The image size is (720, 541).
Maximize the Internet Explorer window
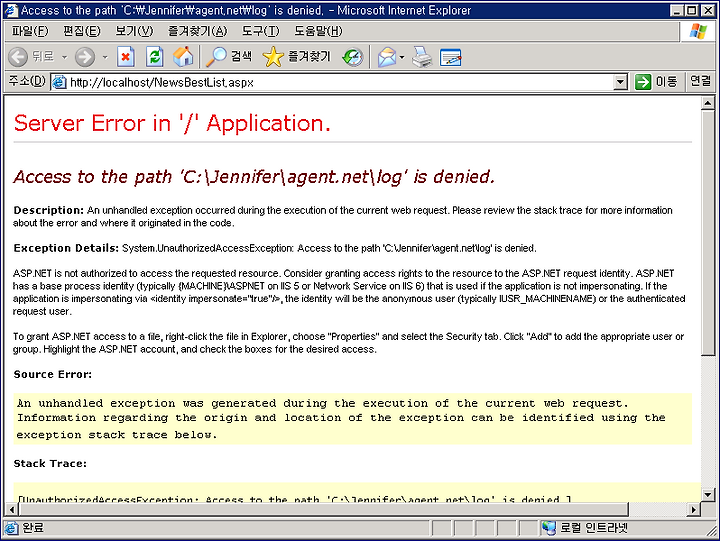(692, 11)
